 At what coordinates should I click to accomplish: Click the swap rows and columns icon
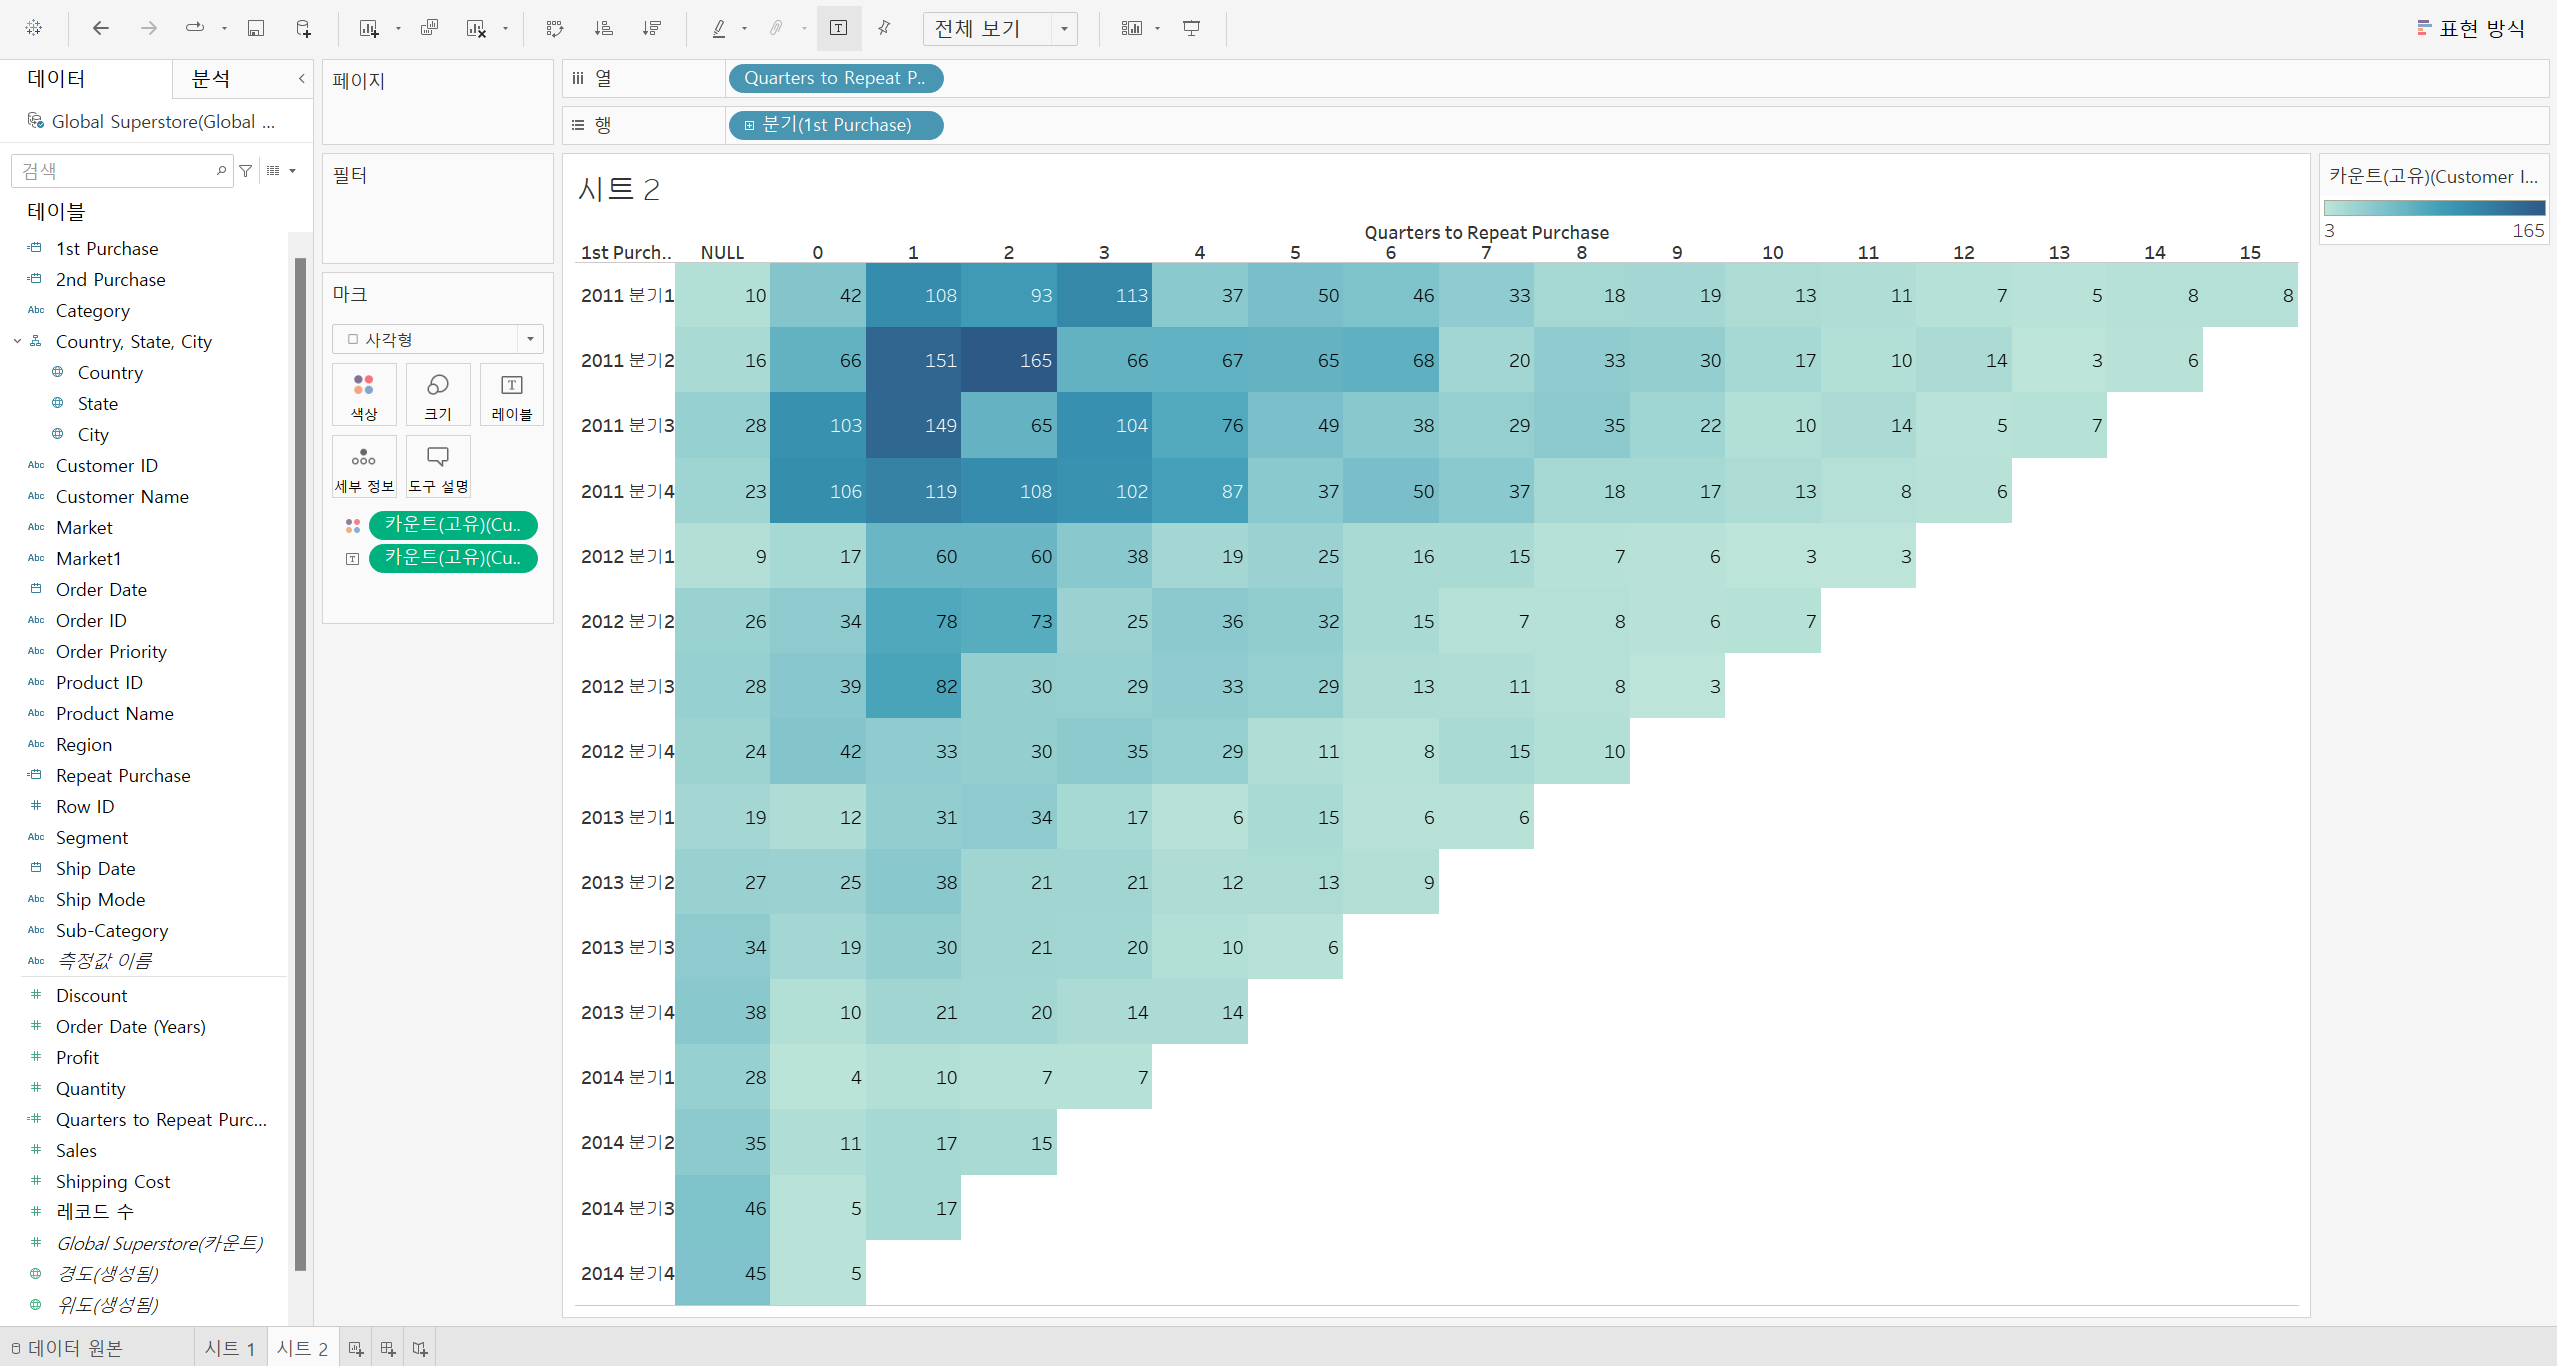click(555, 28)
